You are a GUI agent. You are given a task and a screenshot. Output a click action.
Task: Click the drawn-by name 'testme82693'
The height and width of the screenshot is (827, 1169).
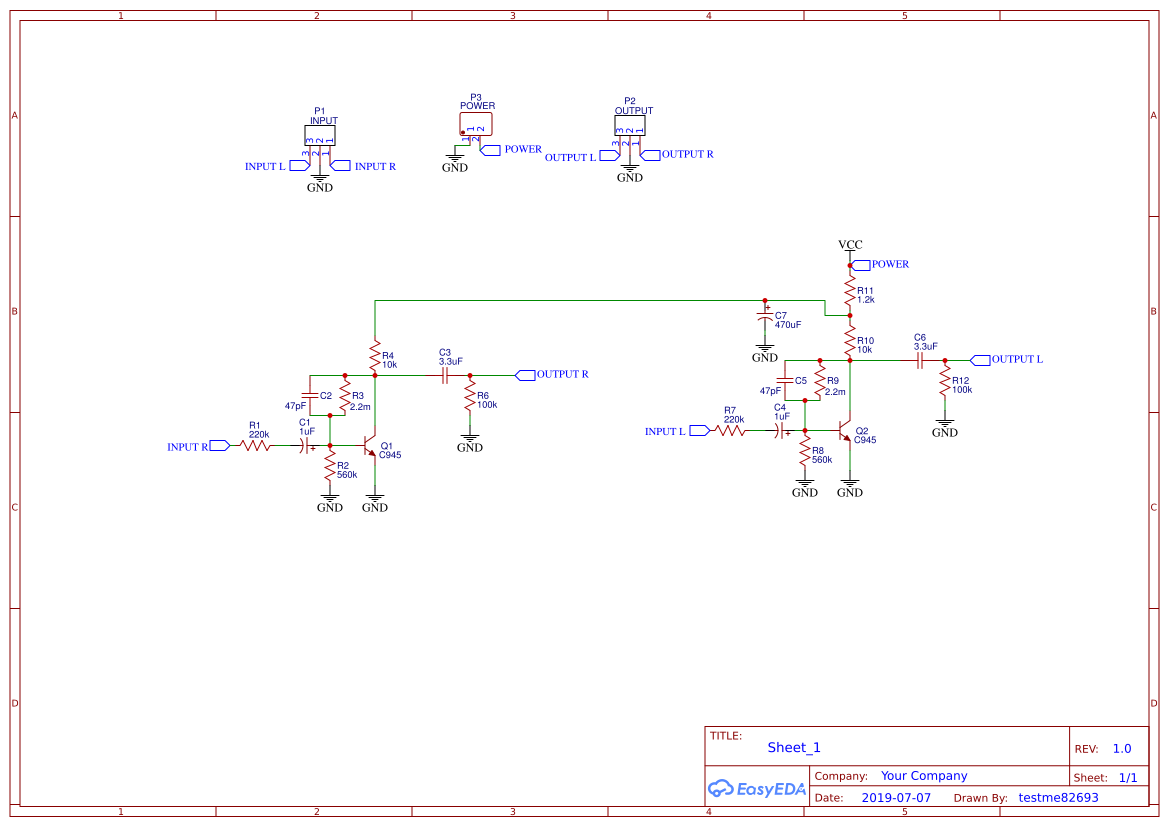(x=1059, y=798)
